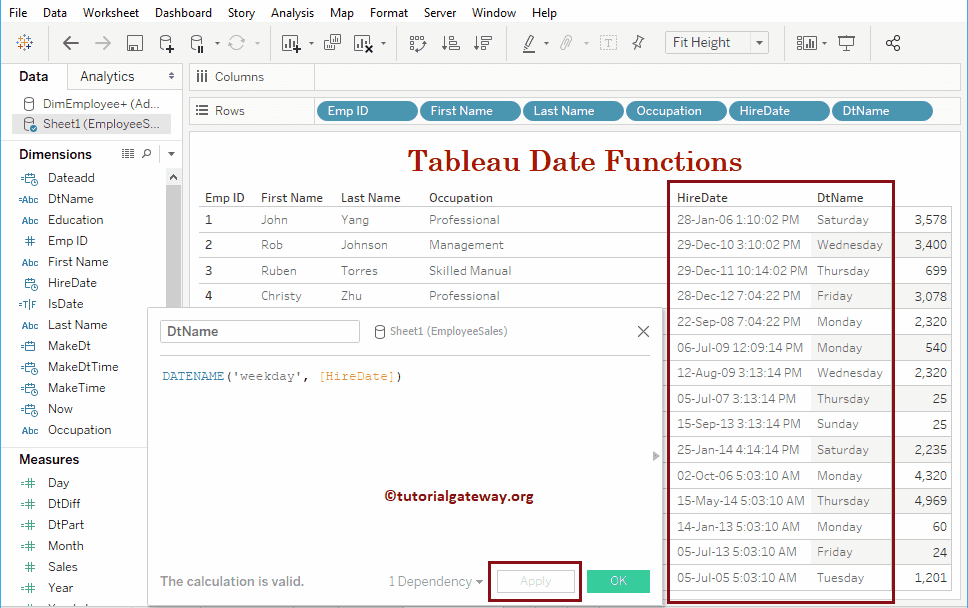Open the Show/Hide Cards dropdown arrow

pos(825,43)
